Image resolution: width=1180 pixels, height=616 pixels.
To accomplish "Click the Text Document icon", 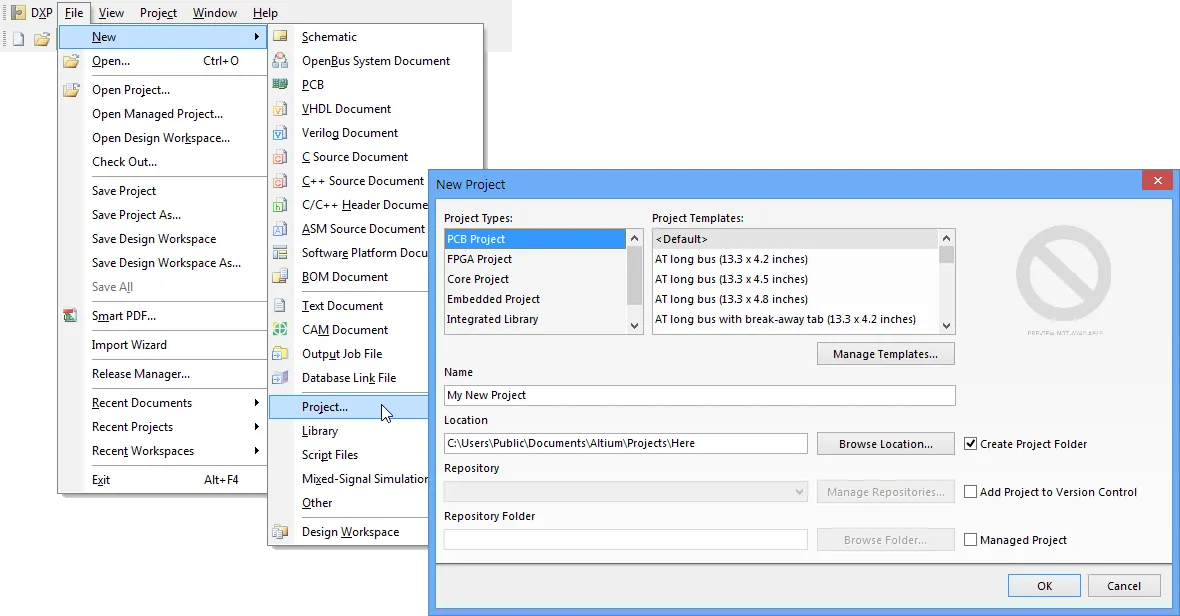I will pyautogui.click(x=280, y=305).
